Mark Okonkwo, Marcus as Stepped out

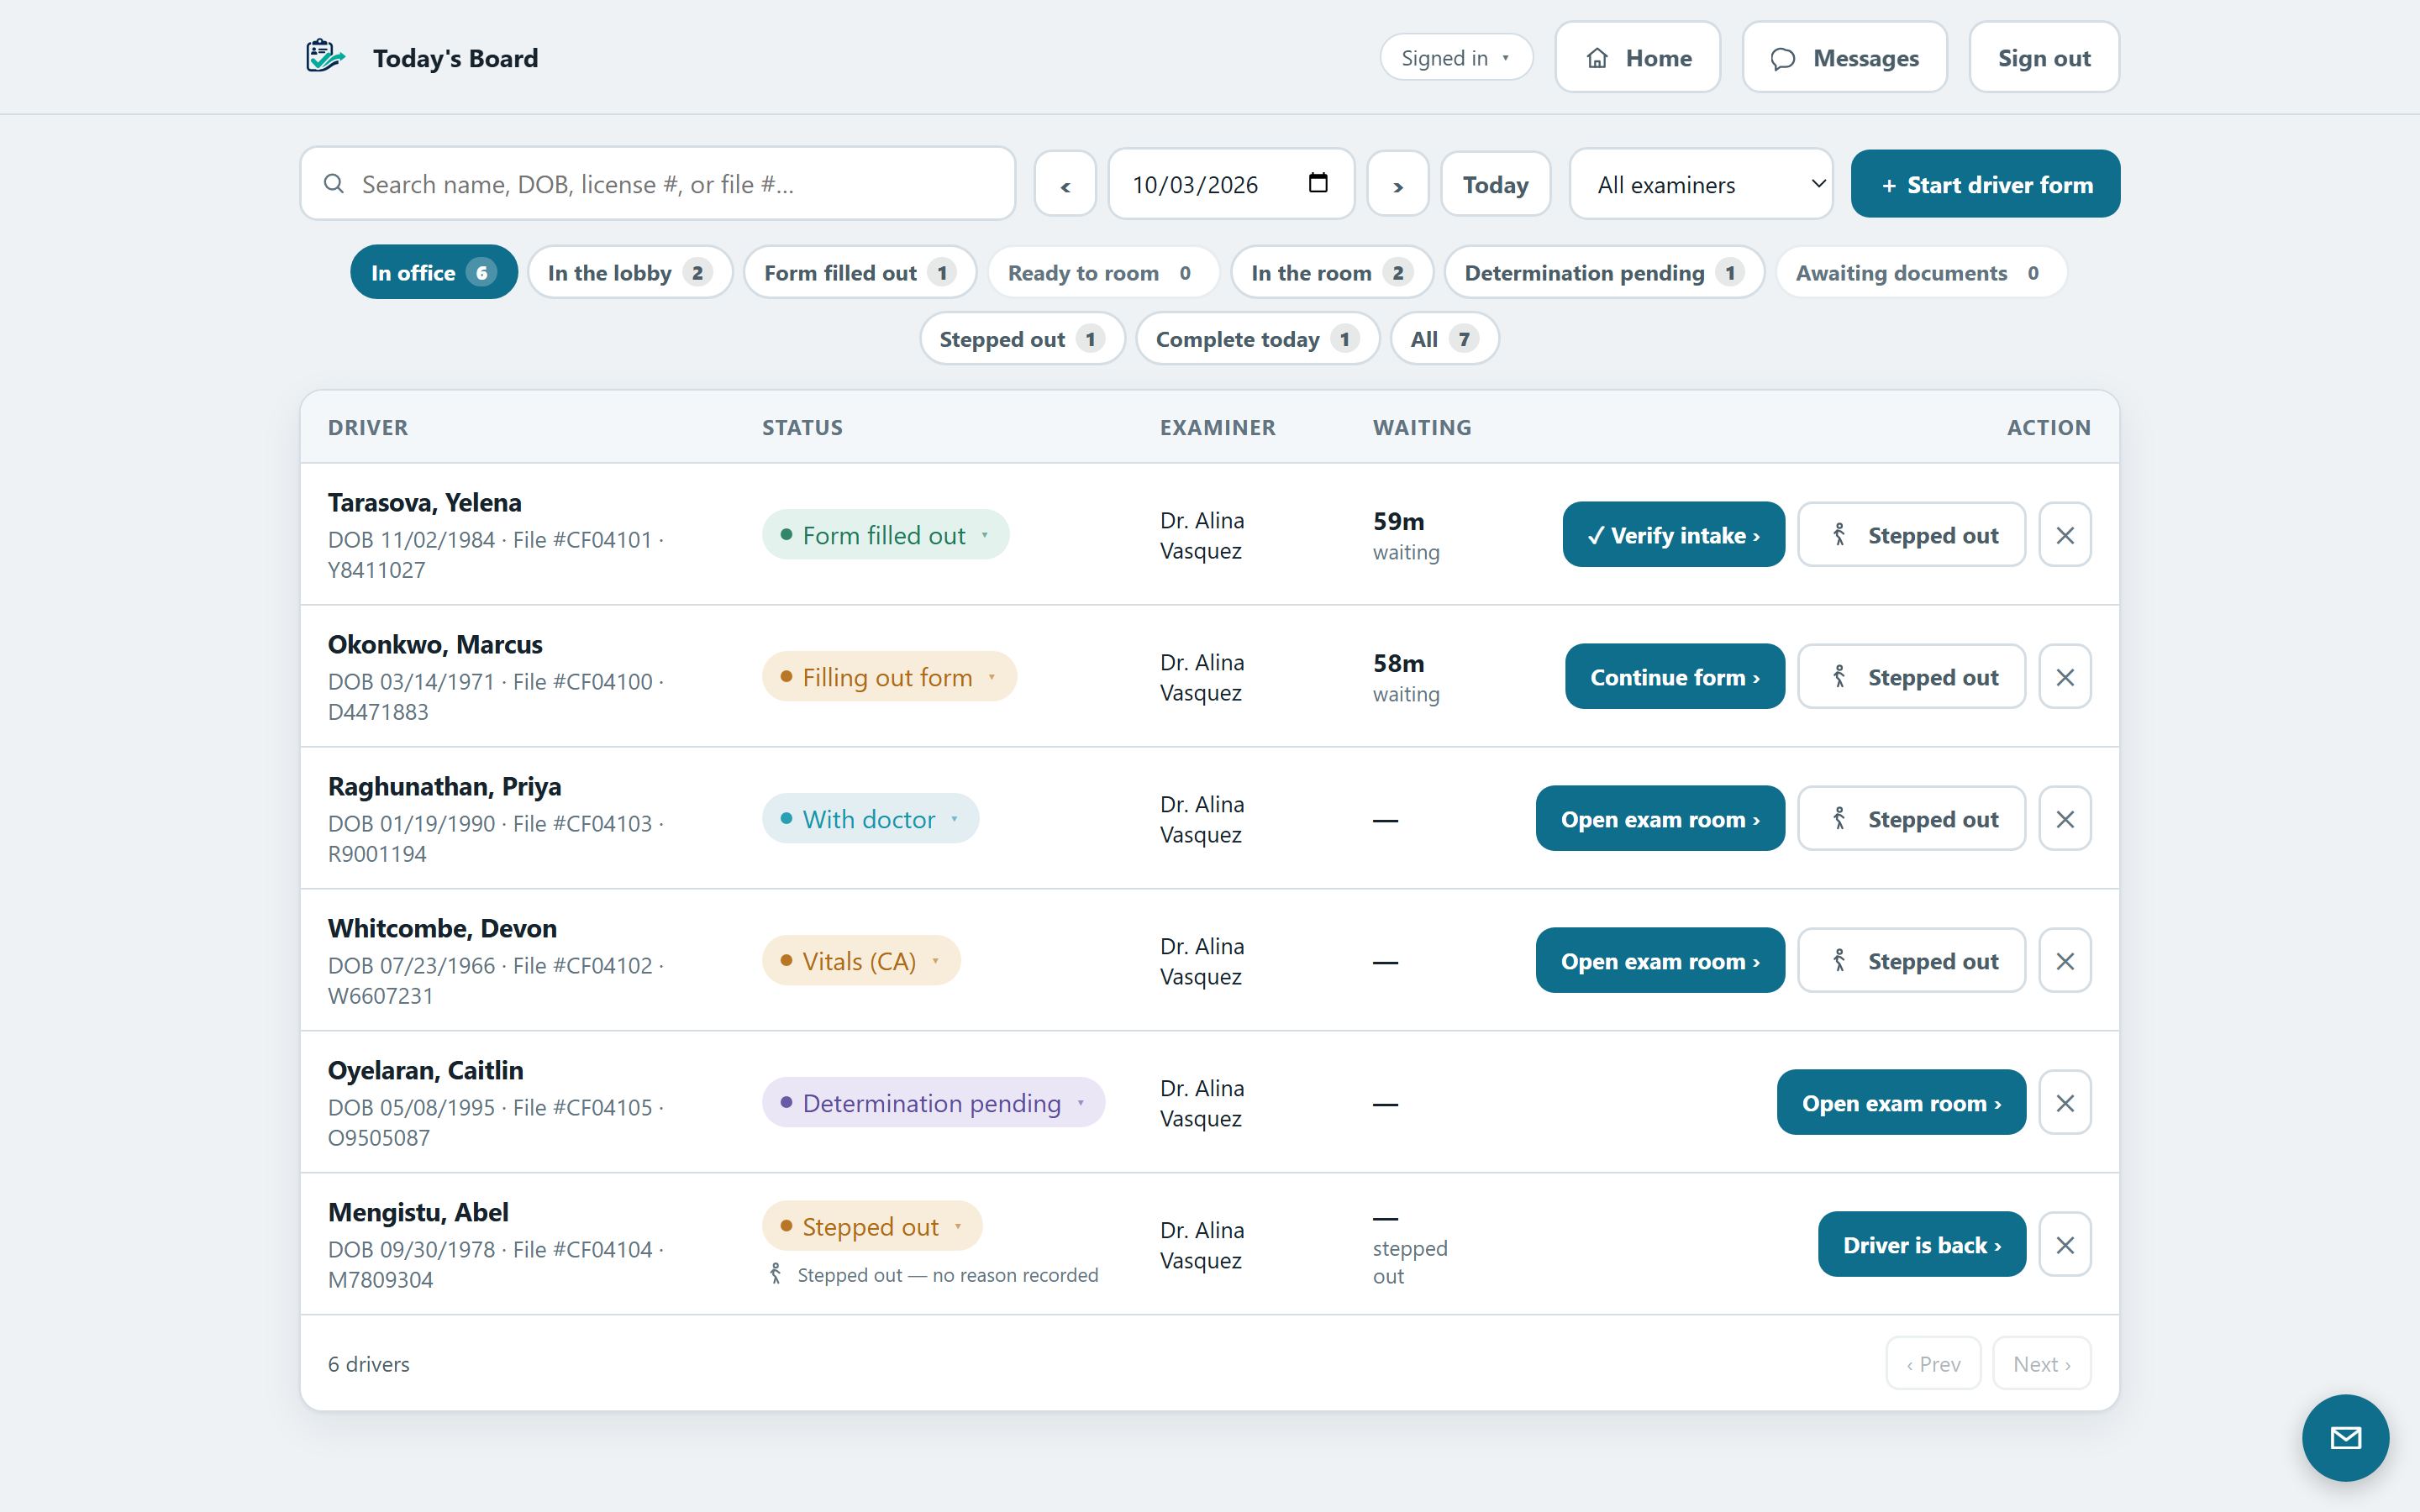[x=1911, y=677]
